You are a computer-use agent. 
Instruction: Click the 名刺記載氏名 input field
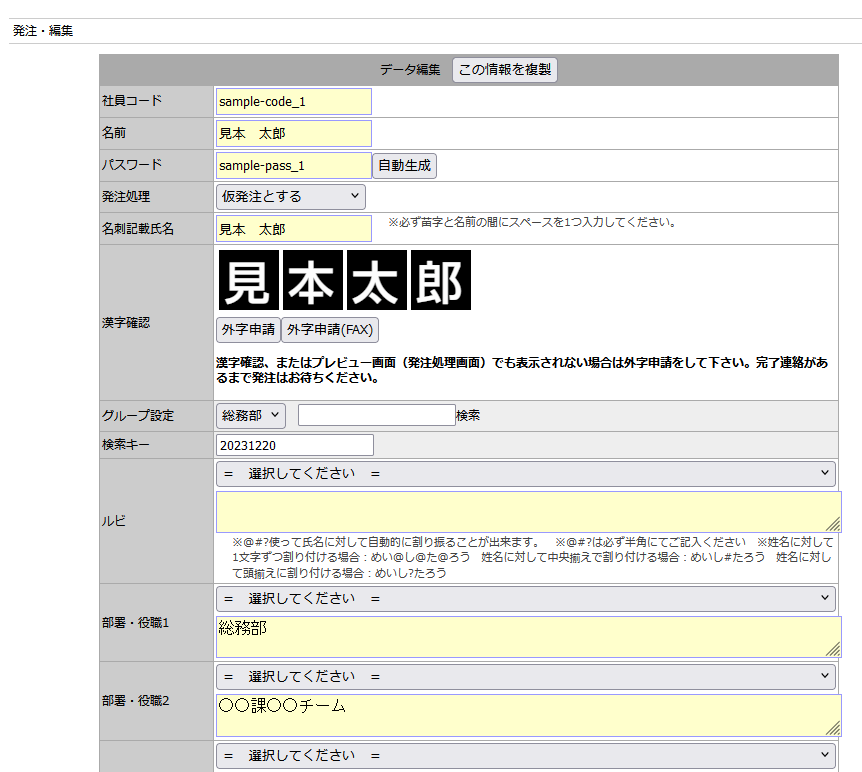[x=293, y=229]
